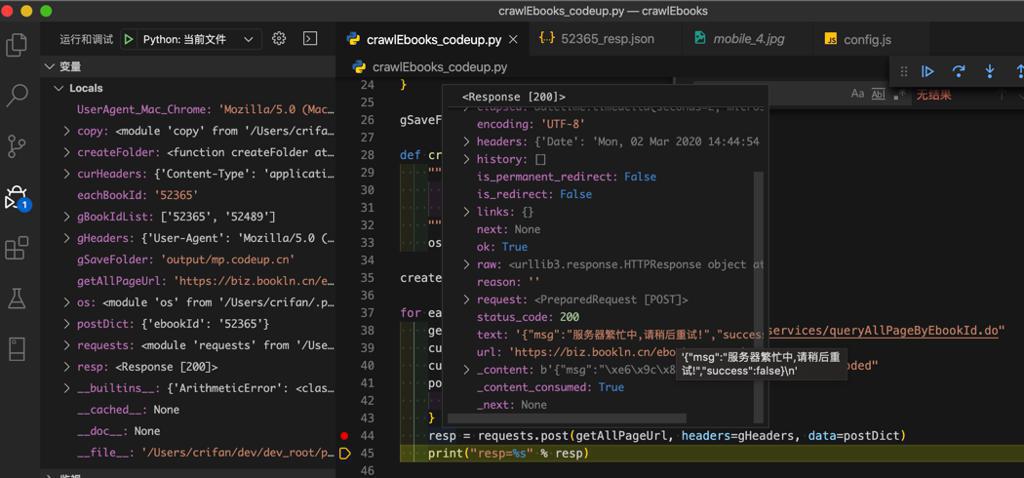
Task: Click the hover popup horizontal scrollbar
Action: (x=567, y=418)
